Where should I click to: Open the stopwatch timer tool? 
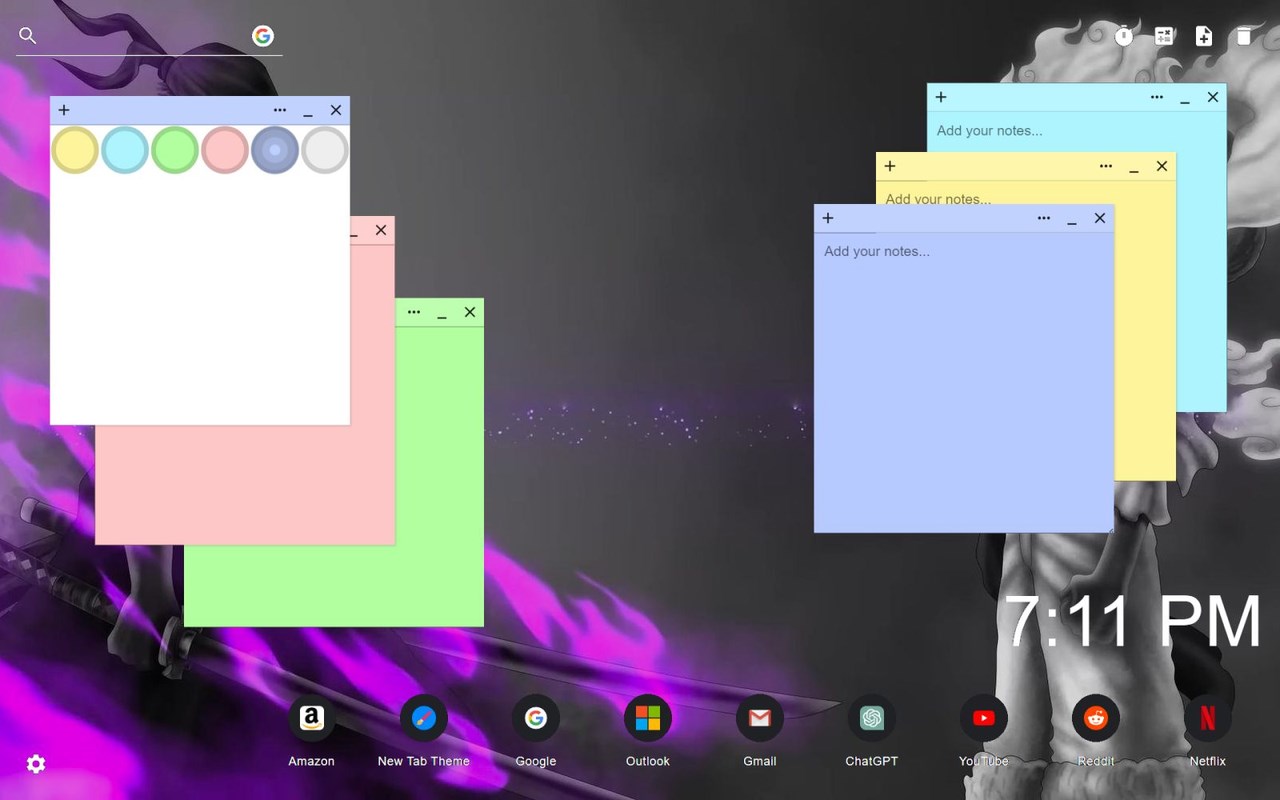tap(1124, 36)
